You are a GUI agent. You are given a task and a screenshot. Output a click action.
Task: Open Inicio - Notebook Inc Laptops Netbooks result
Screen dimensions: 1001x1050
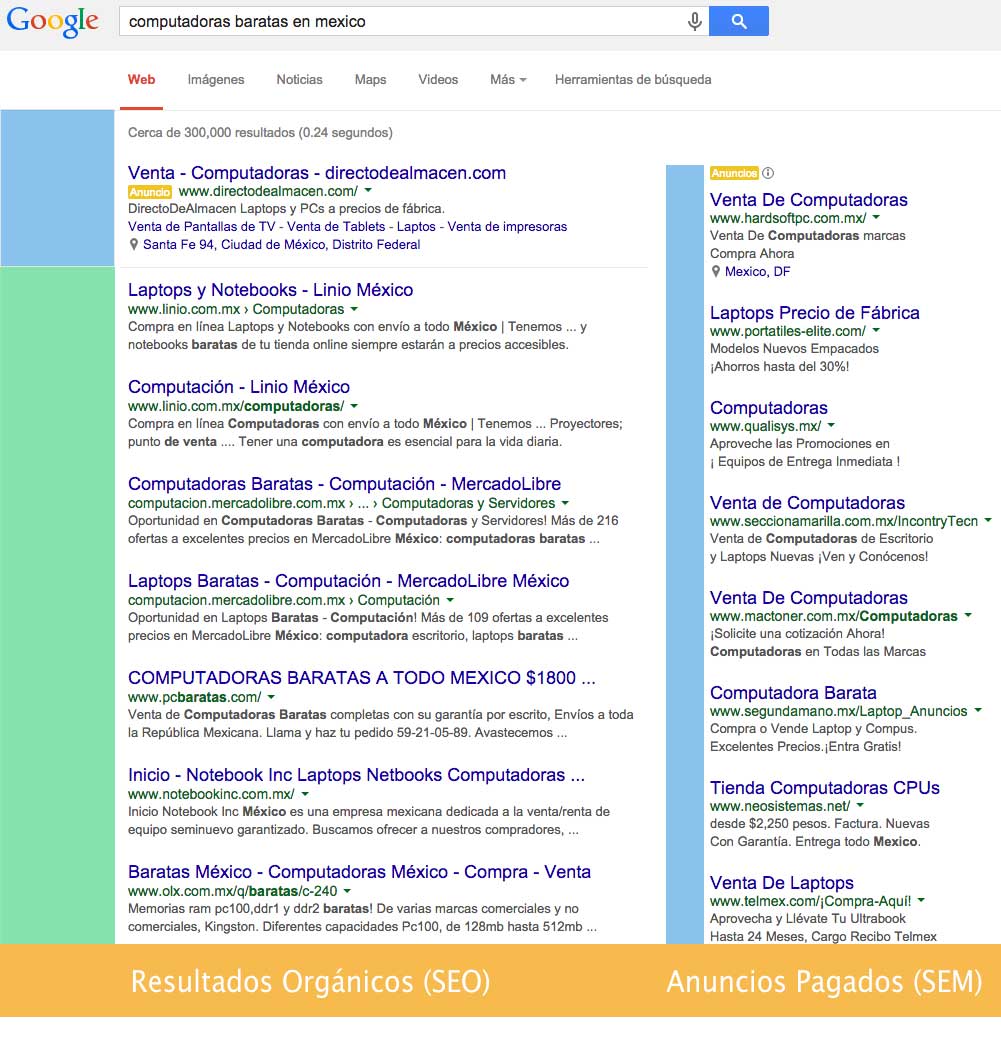click(x=356, y=775)
